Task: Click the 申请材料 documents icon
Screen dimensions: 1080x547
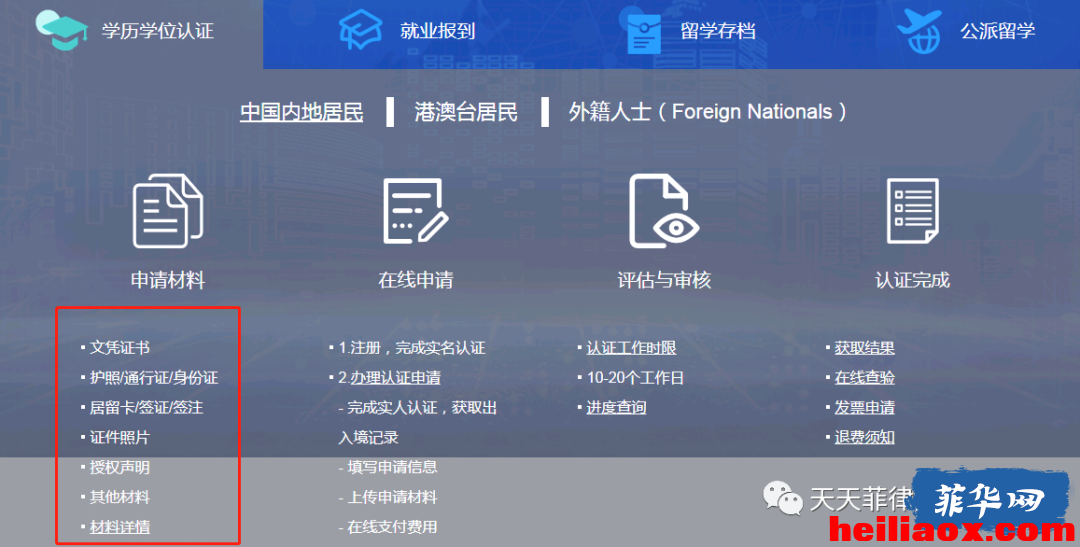Action: [167, 211]
